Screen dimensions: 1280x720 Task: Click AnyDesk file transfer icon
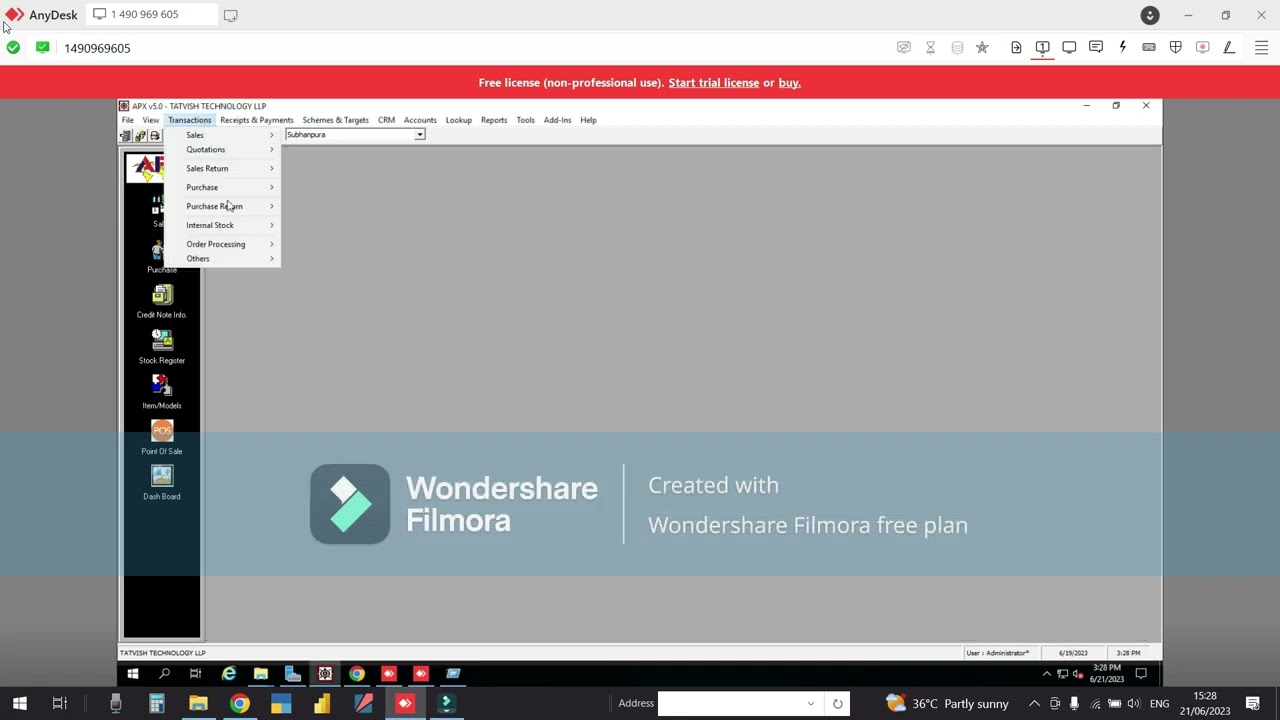(1016, 47)
